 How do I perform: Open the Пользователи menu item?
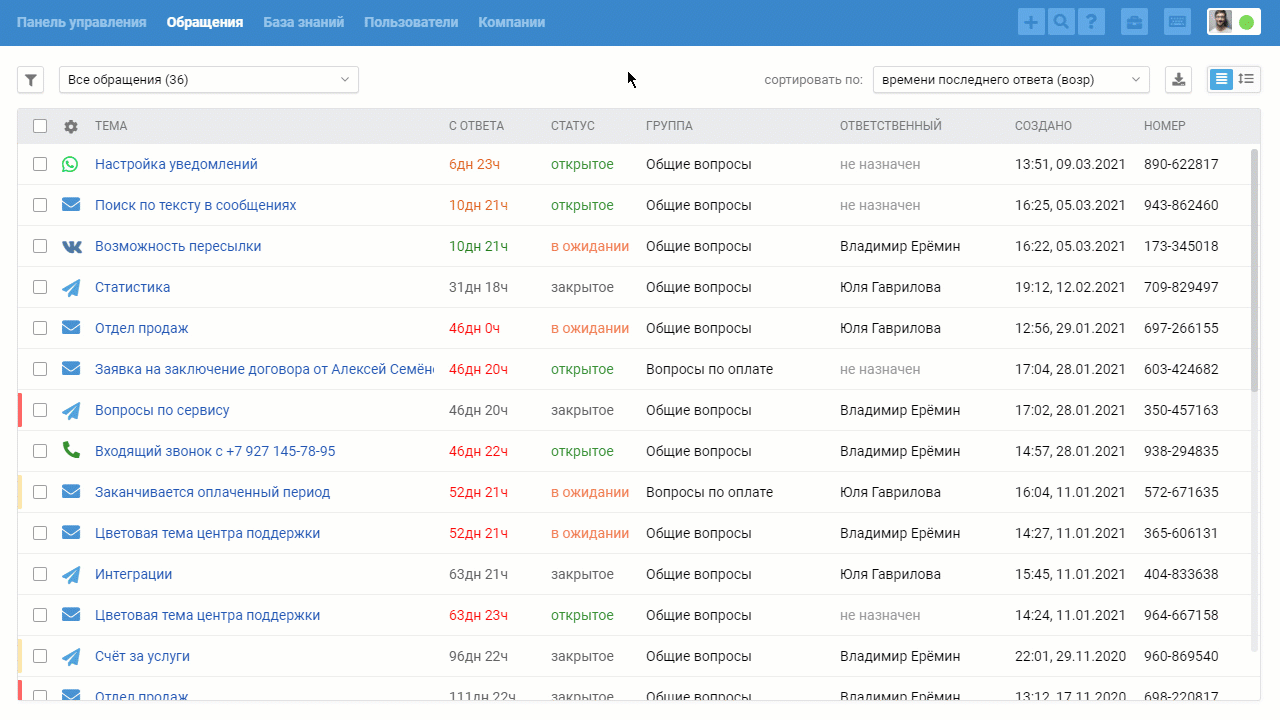411,22
